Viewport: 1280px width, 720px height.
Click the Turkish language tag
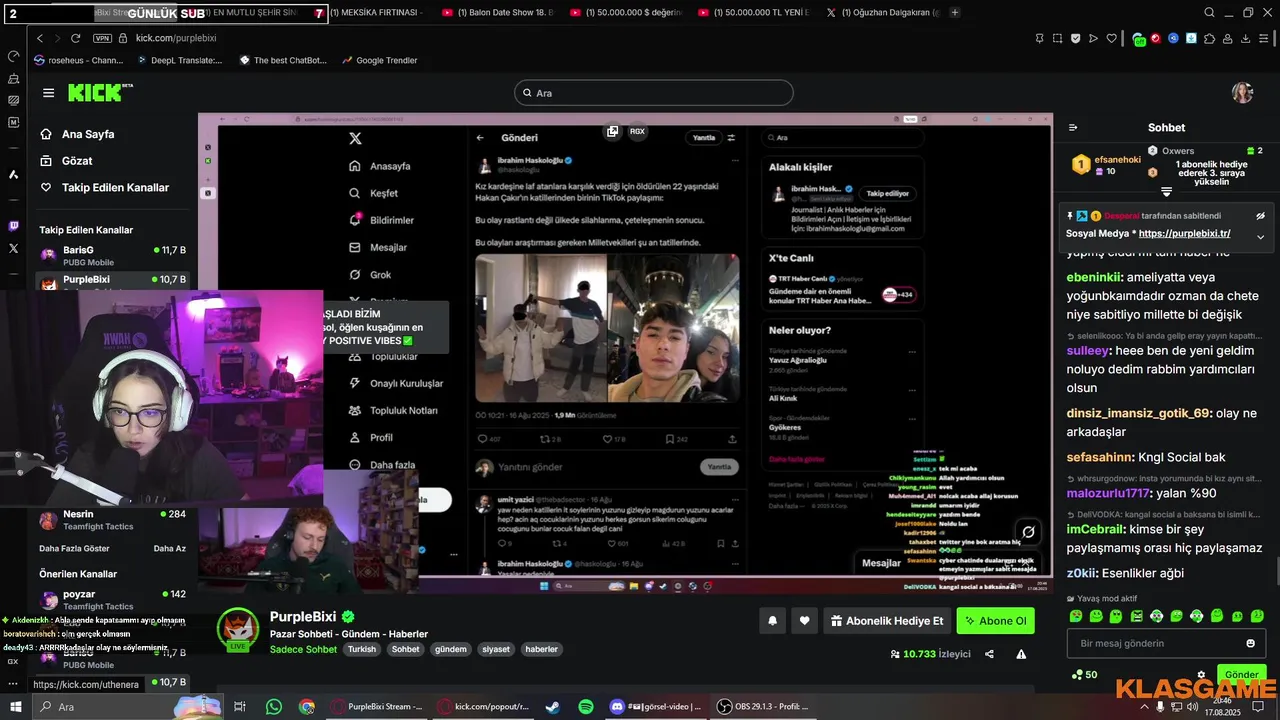click(x=362, y=649)
